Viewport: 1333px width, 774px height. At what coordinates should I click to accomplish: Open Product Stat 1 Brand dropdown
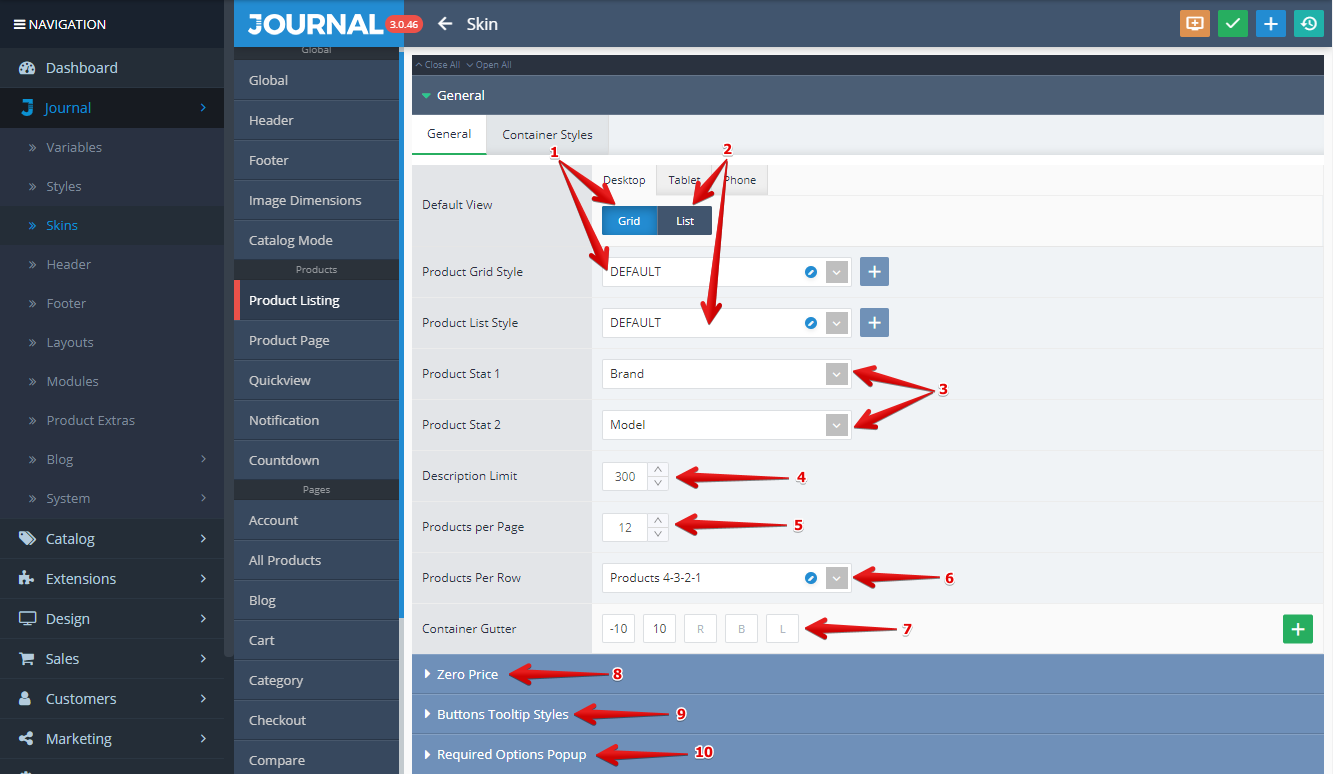coord(727,374)
